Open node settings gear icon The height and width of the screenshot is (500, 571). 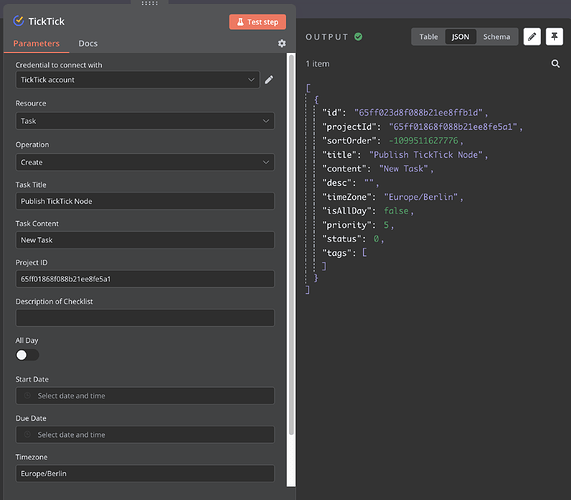[x=281, y=43]
